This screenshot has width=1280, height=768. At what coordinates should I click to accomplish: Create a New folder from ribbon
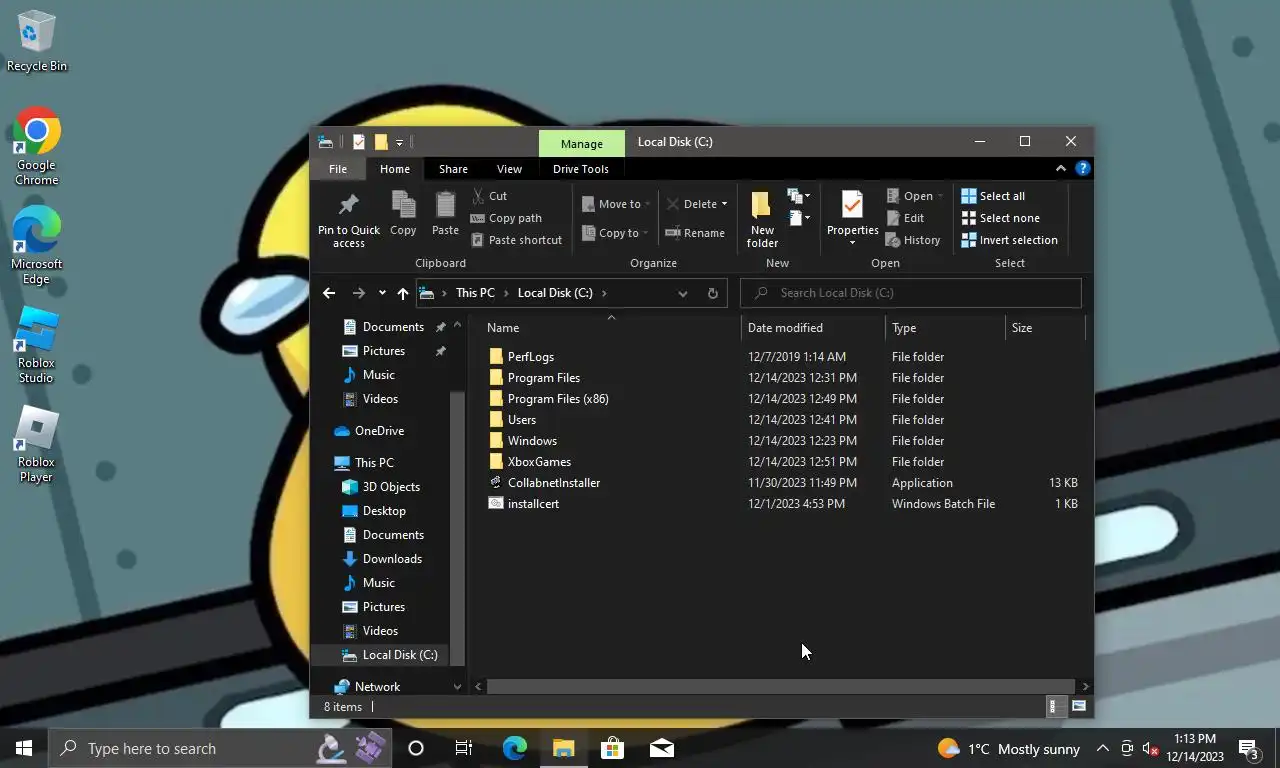click(762, 218)
